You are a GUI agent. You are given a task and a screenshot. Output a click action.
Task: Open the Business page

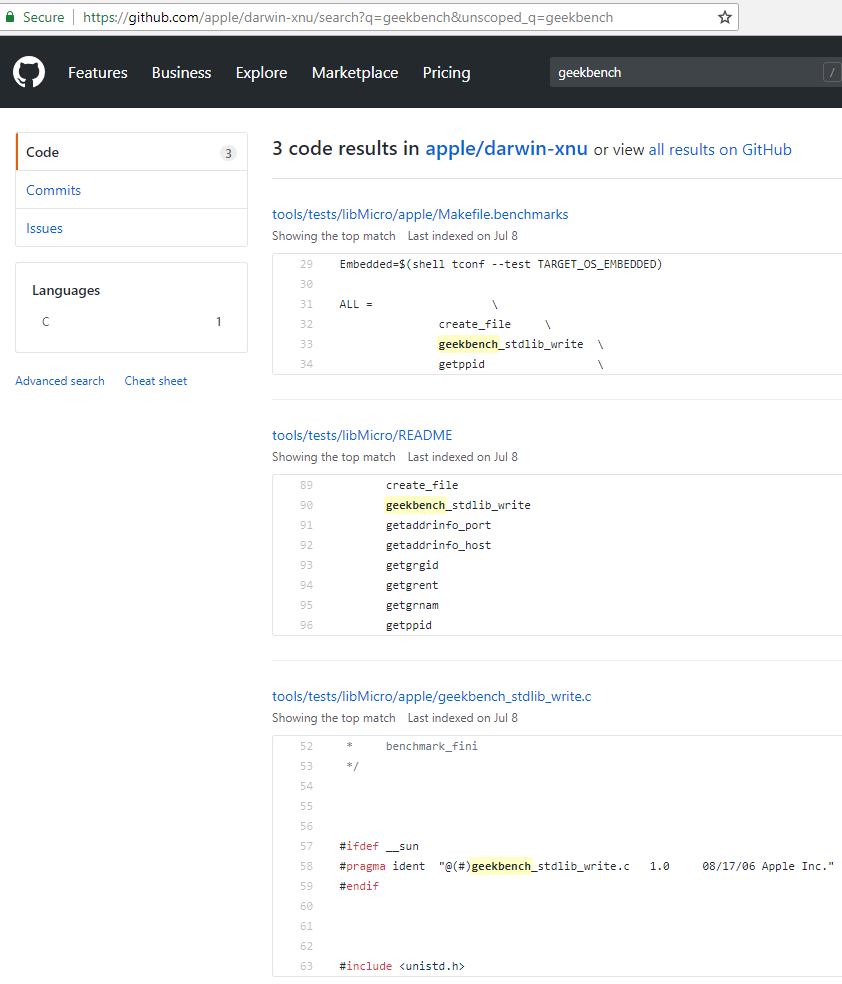click(181, 73)
